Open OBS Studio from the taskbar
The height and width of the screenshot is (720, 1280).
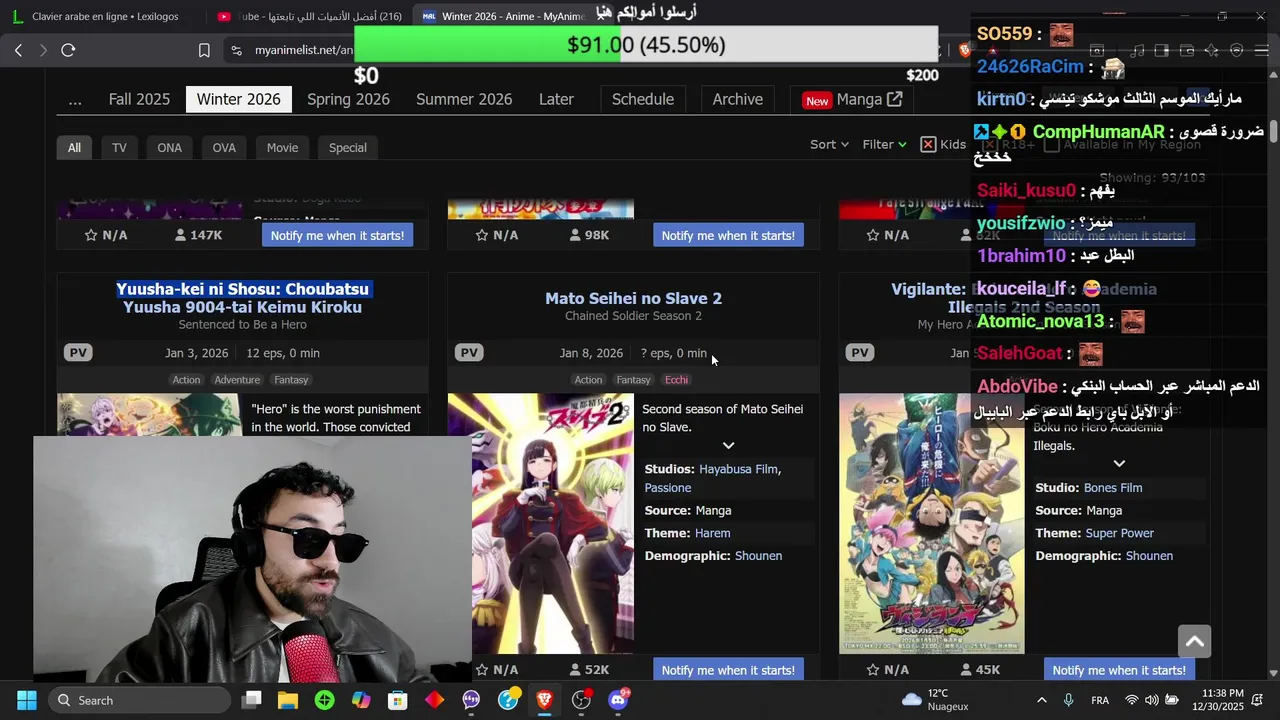point(581,700)
